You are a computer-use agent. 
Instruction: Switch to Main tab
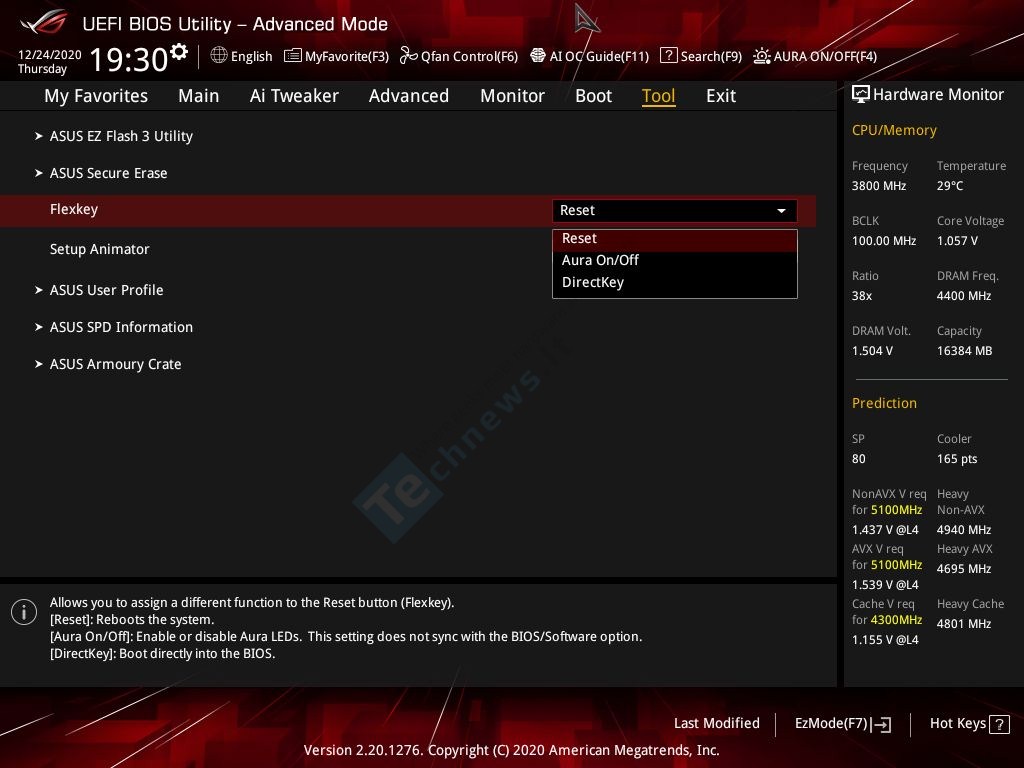click(199, 96)
